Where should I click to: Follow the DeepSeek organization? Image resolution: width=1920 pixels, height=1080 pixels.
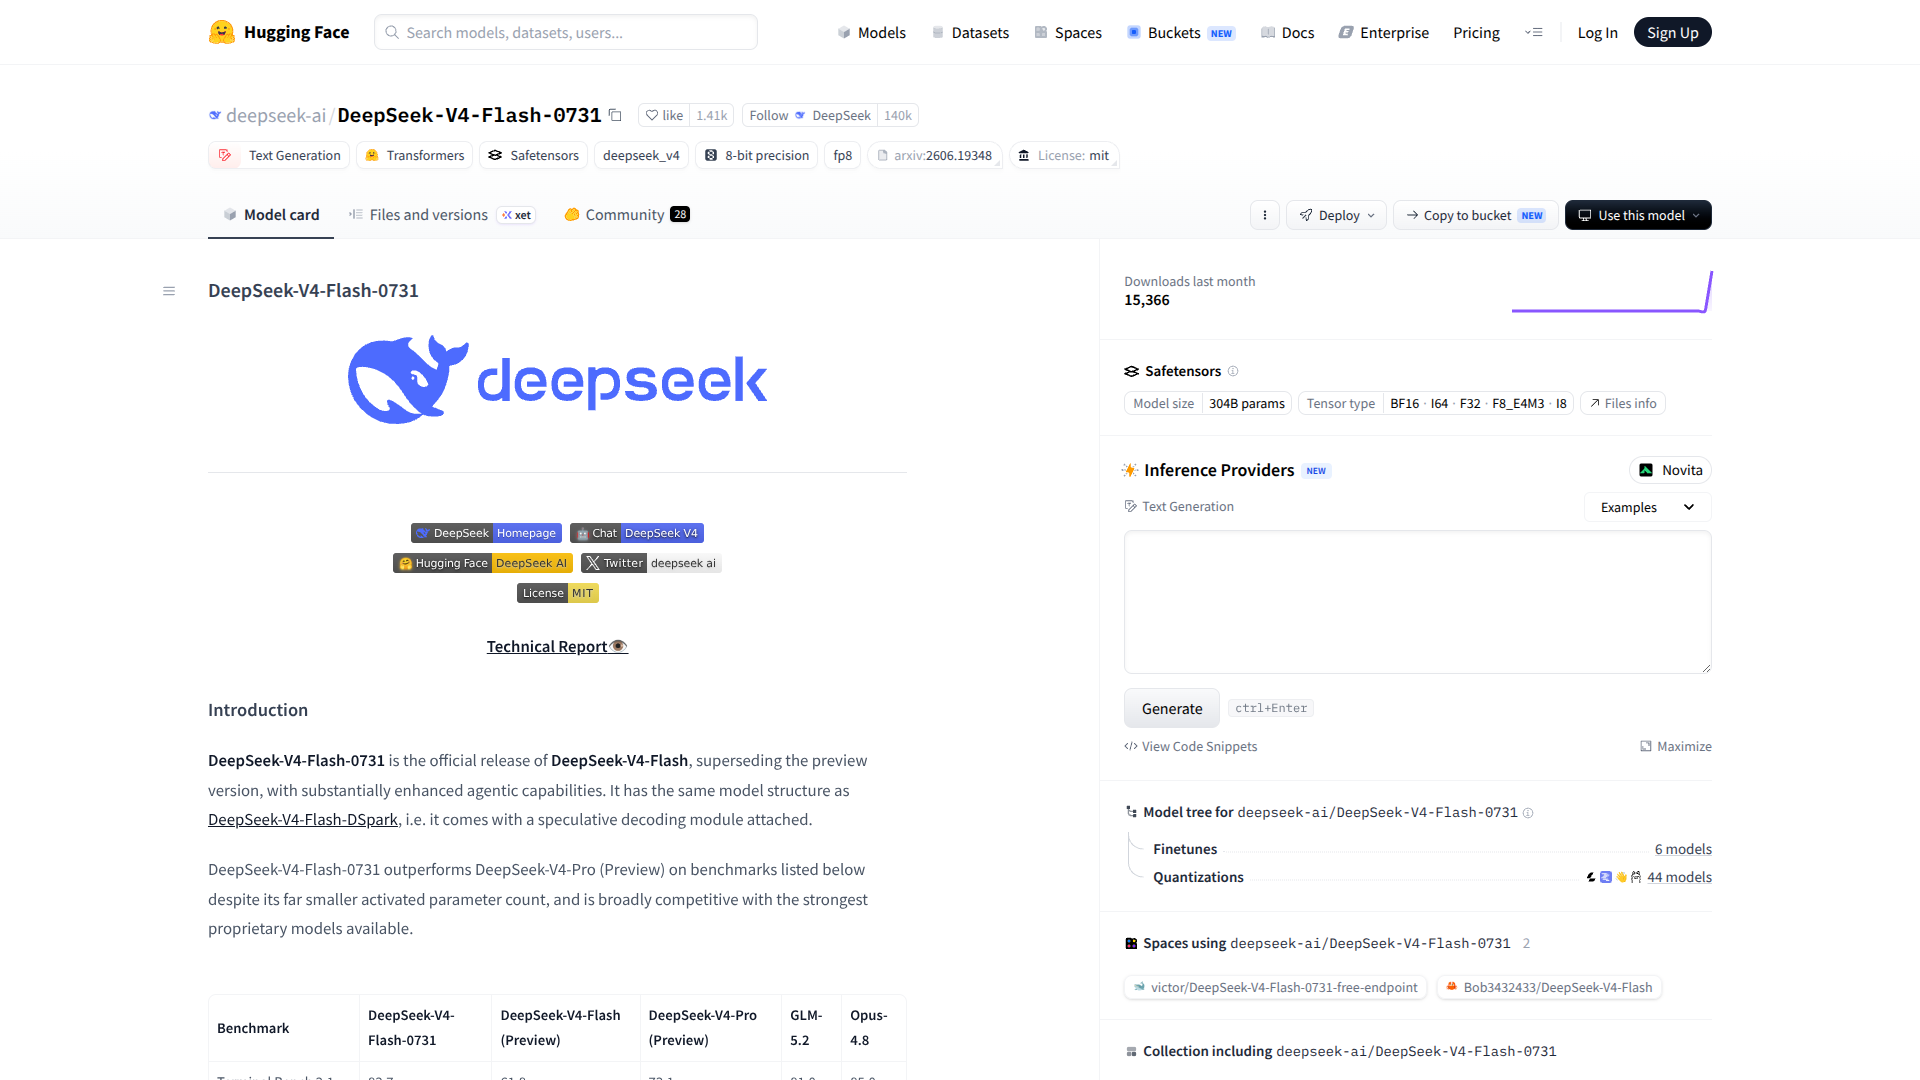pos(810,115)
